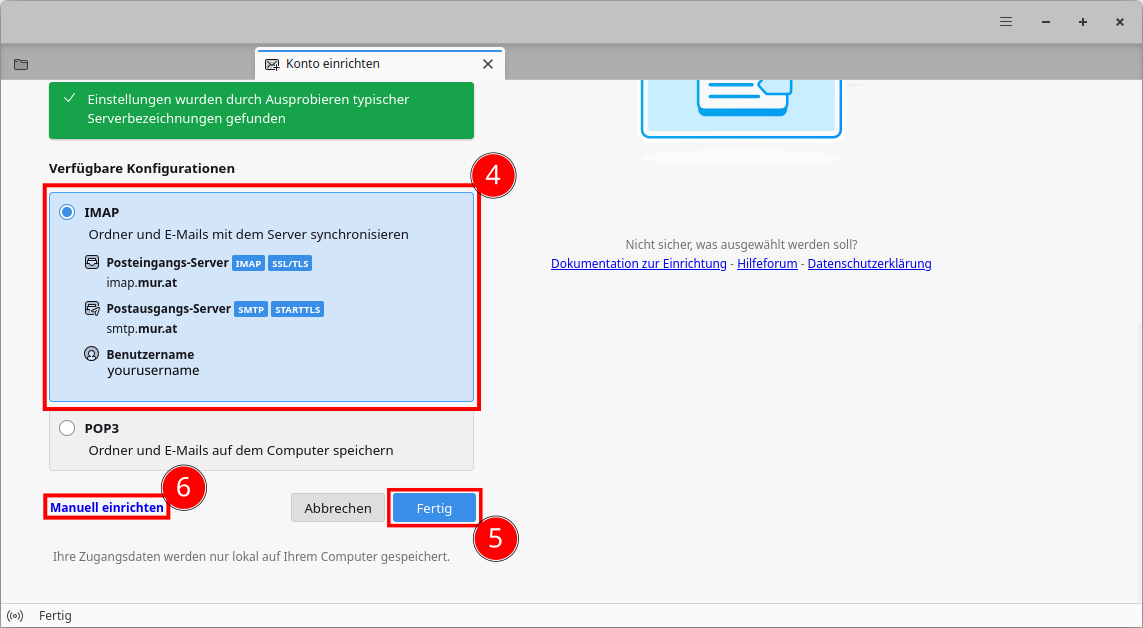
Task: Open the hamburger application menu
Action: click(x=1006, y=22)
